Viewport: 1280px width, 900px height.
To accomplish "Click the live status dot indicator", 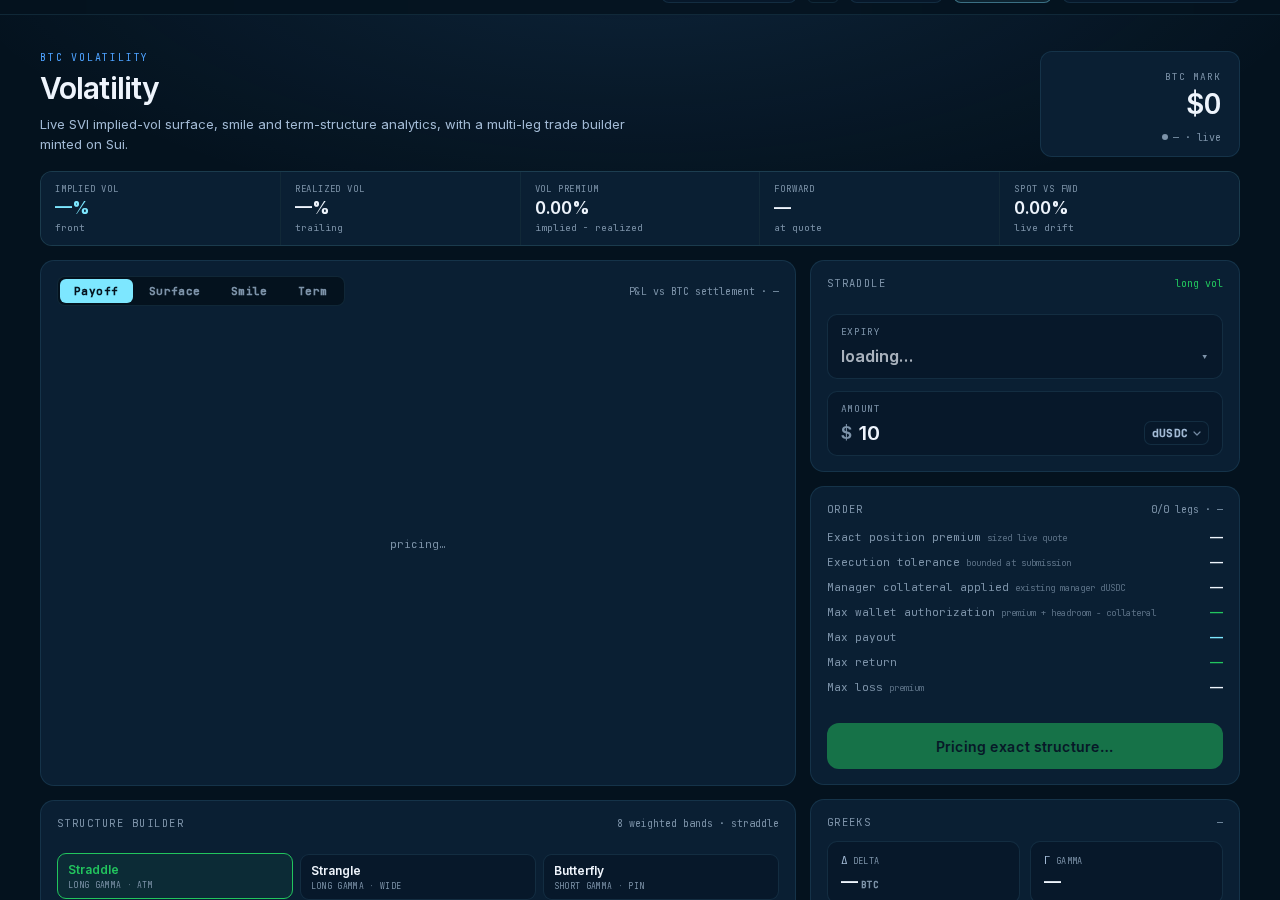I will point(1165,137).
